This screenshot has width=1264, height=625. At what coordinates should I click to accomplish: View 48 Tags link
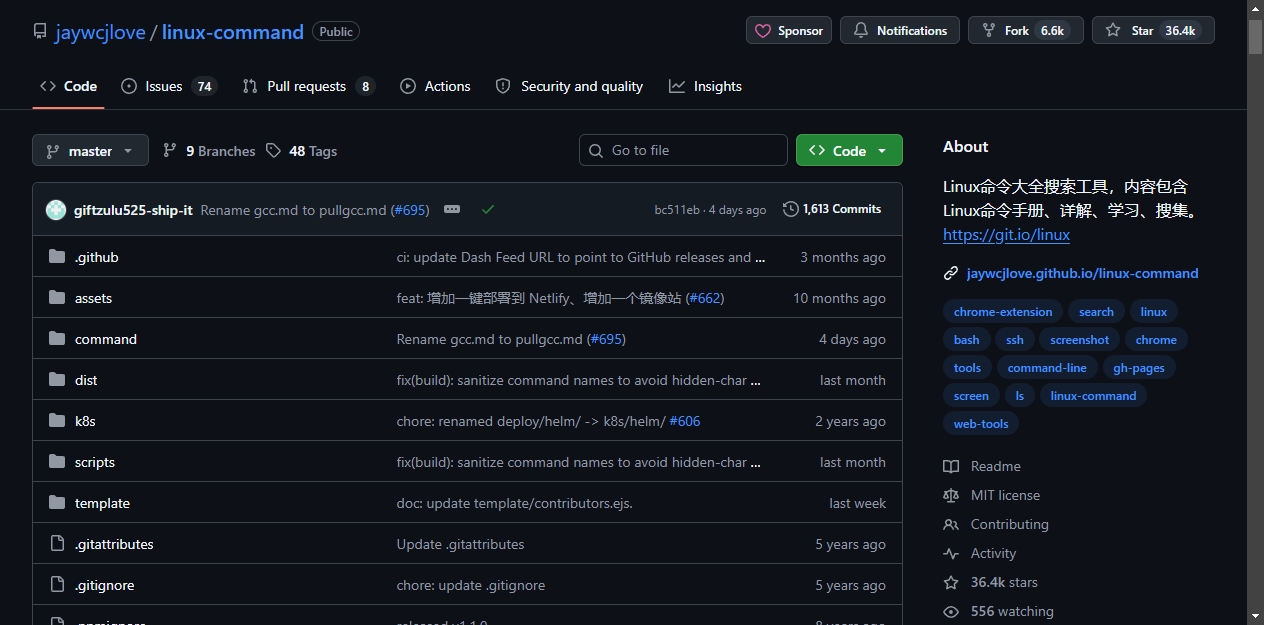coord(301,151)
